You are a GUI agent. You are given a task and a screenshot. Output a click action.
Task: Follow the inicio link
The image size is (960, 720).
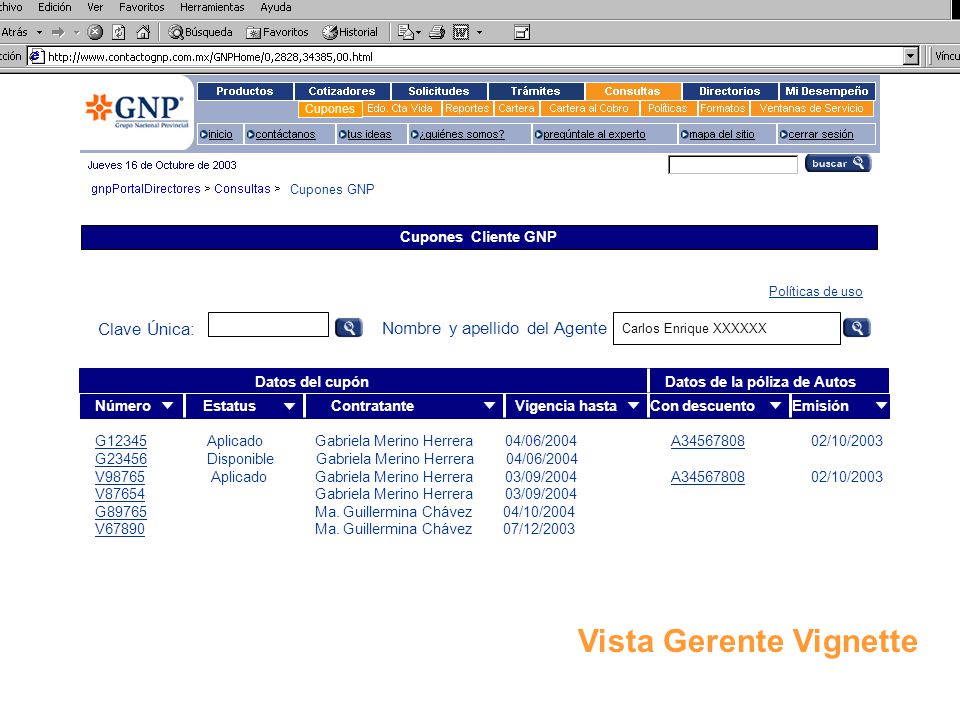(x=220, y=134)
